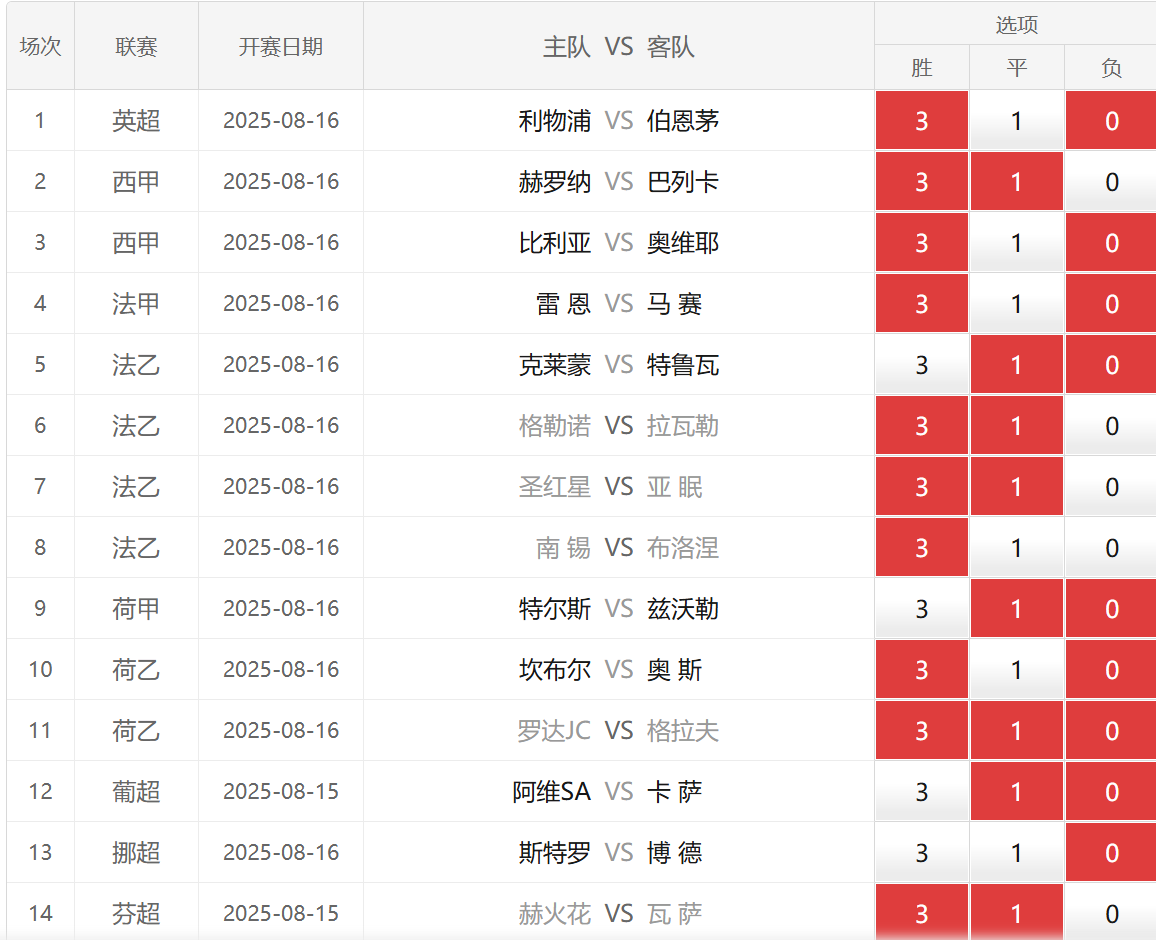The height and width of the screenshot is (940, 1156).
Task: Click the 法甲 league cell
Action: 136,304
